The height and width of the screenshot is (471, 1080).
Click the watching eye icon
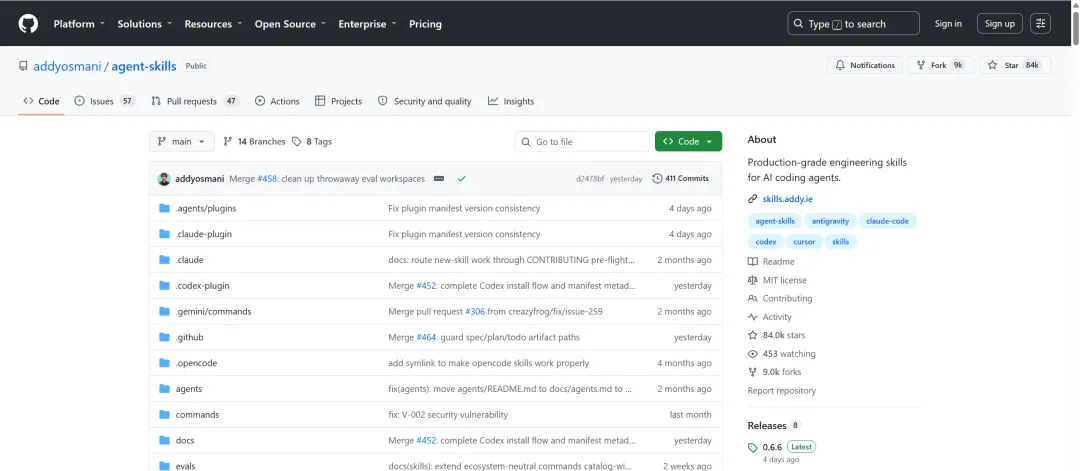point(752,354)
